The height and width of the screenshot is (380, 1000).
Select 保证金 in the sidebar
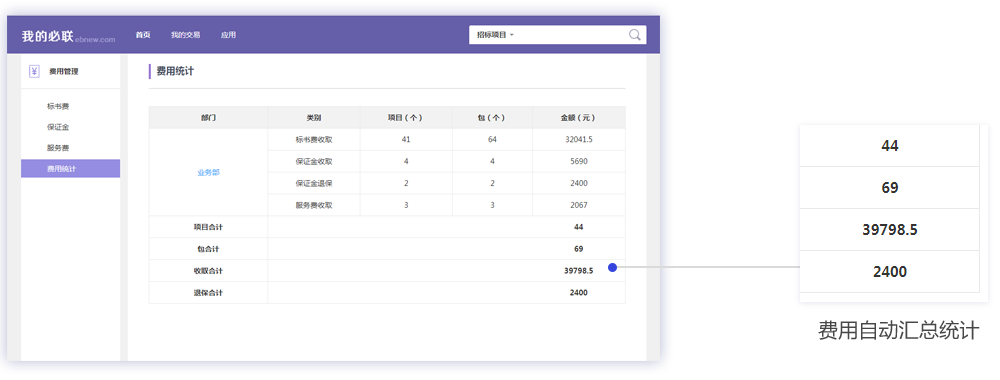point(58,127)
